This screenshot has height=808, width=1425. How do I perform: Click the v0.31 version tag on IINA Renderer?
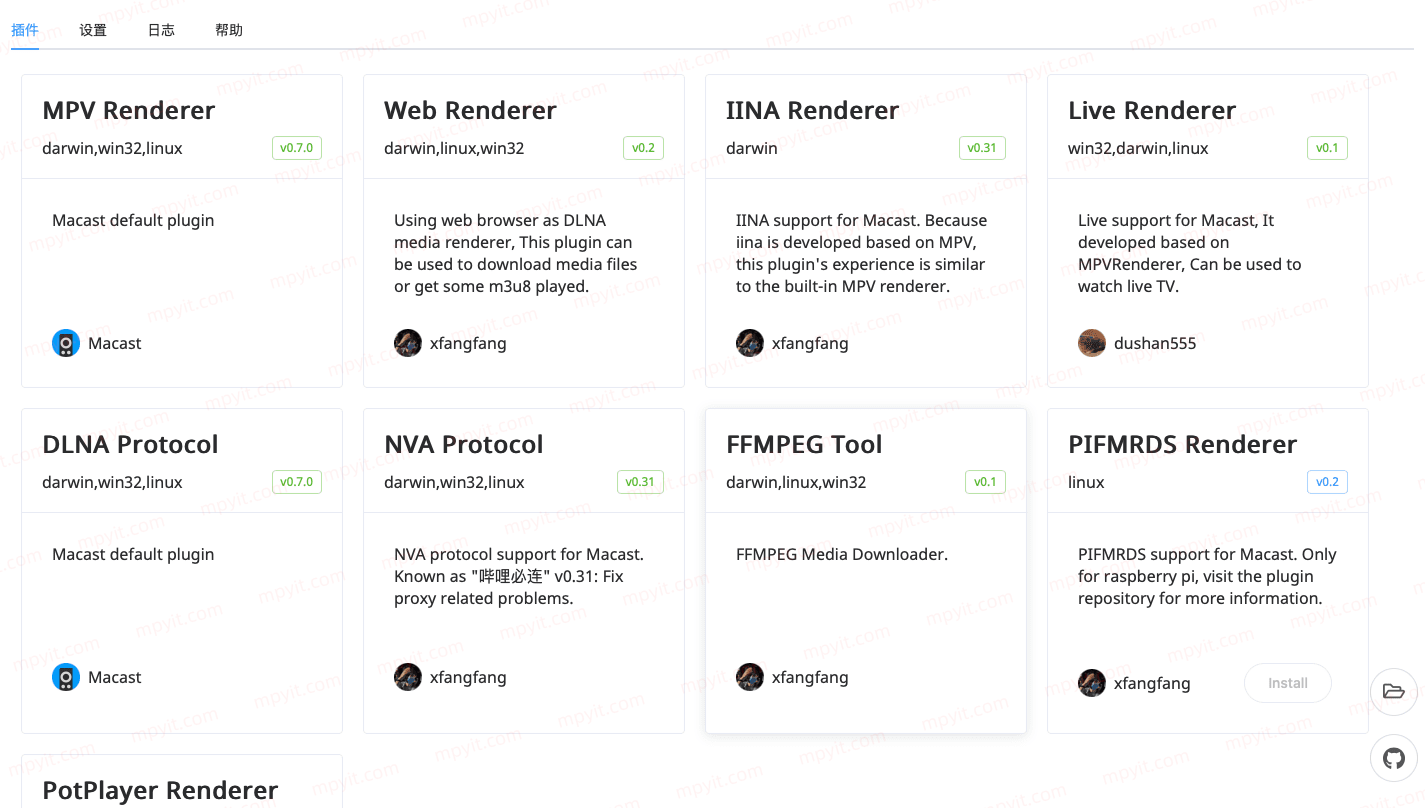point(982,148)
